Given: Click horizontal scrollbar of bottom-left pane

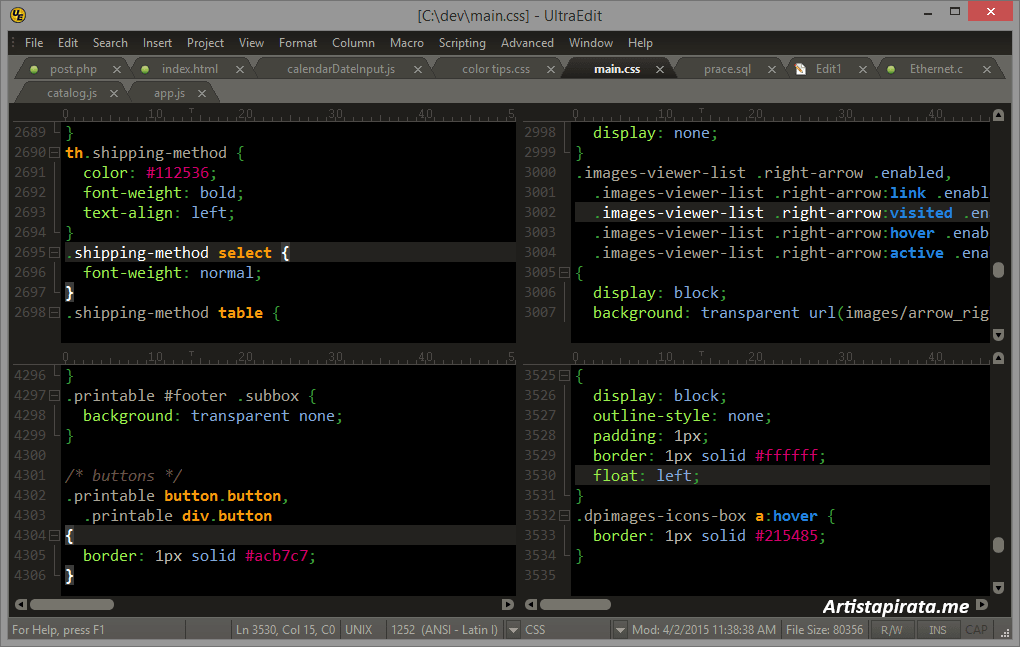Looking at the screenshot, I should [x=71, y=604].
